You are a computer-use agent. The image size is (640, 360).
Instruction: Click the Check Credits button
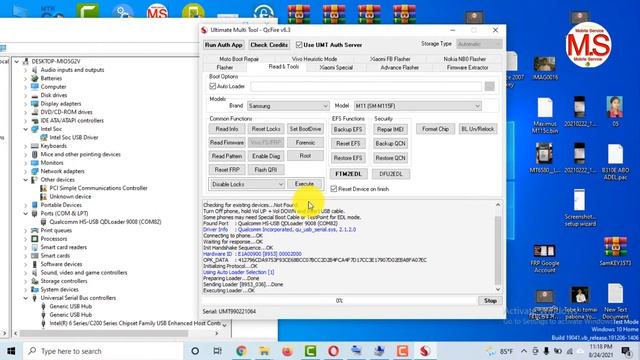coord(269,45)
